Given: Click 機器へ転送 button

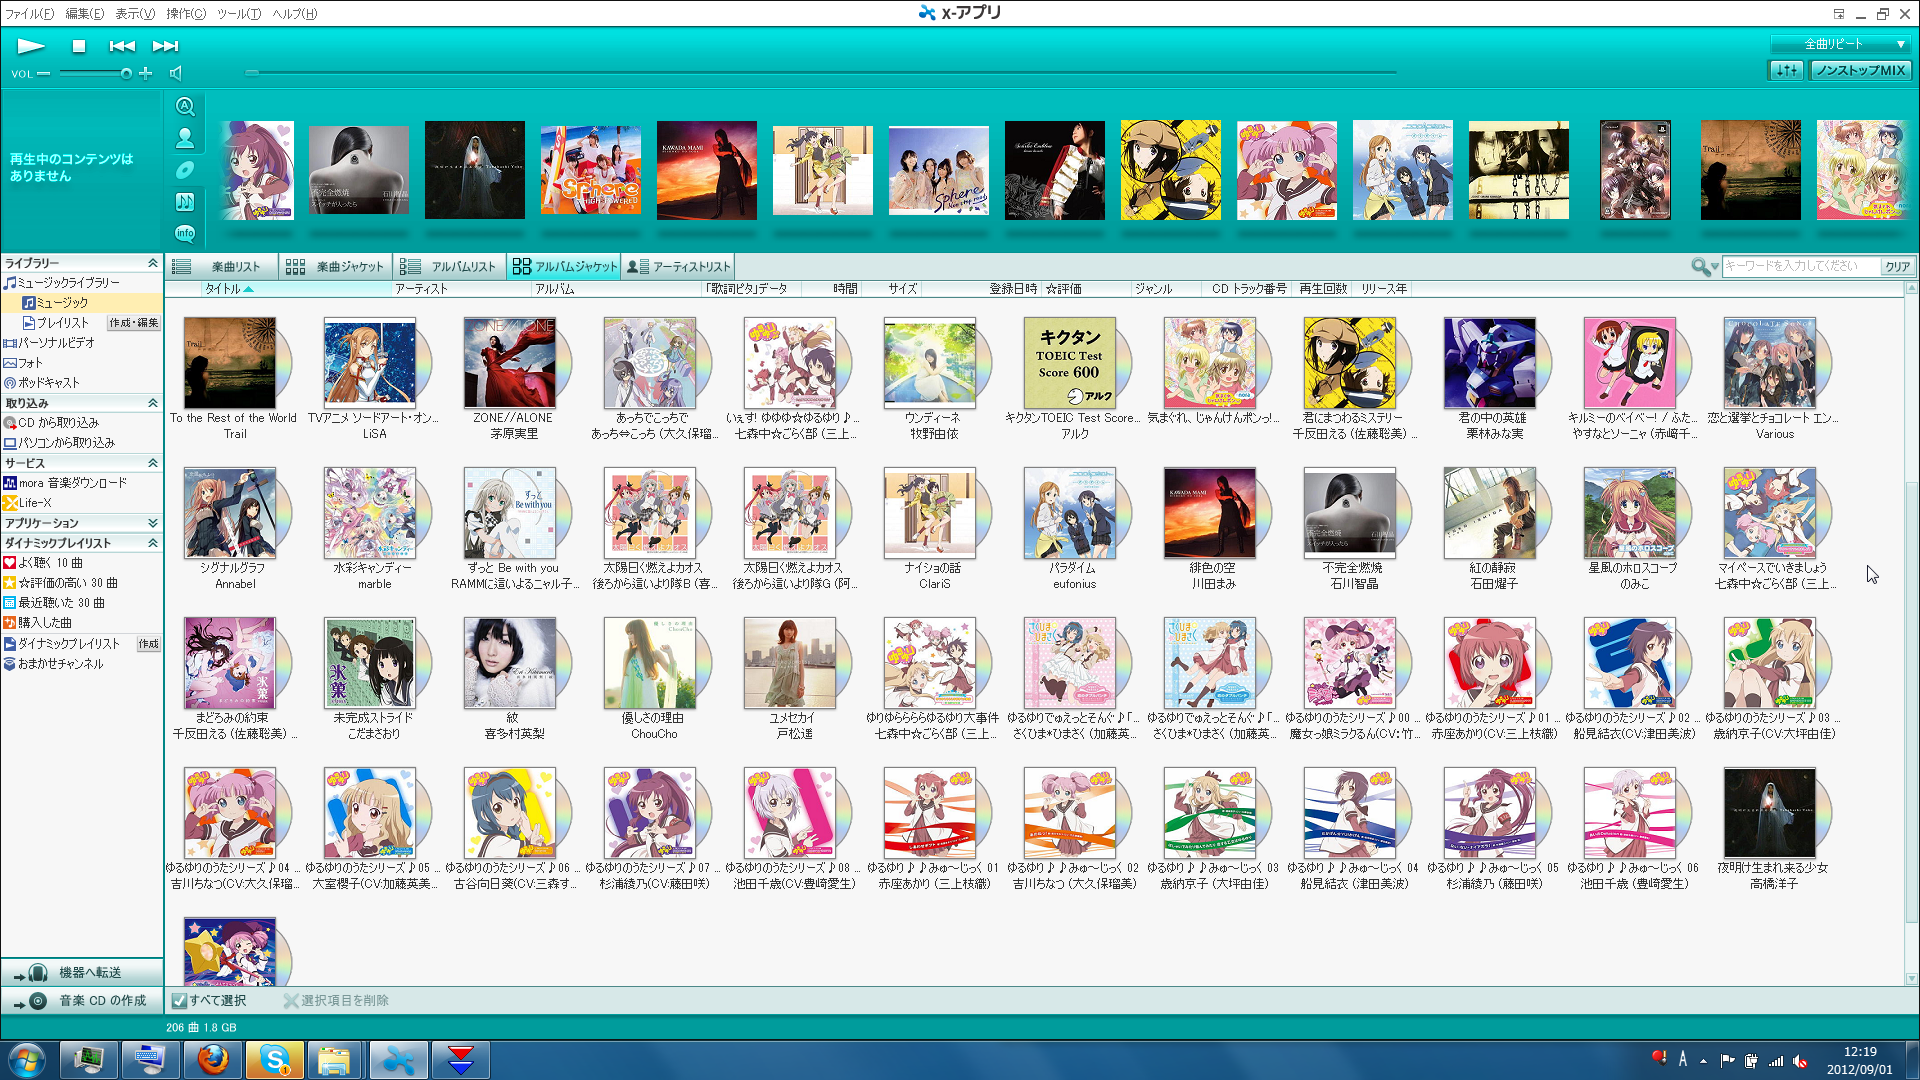Looking at the screenshot, I should pos(82,972).
